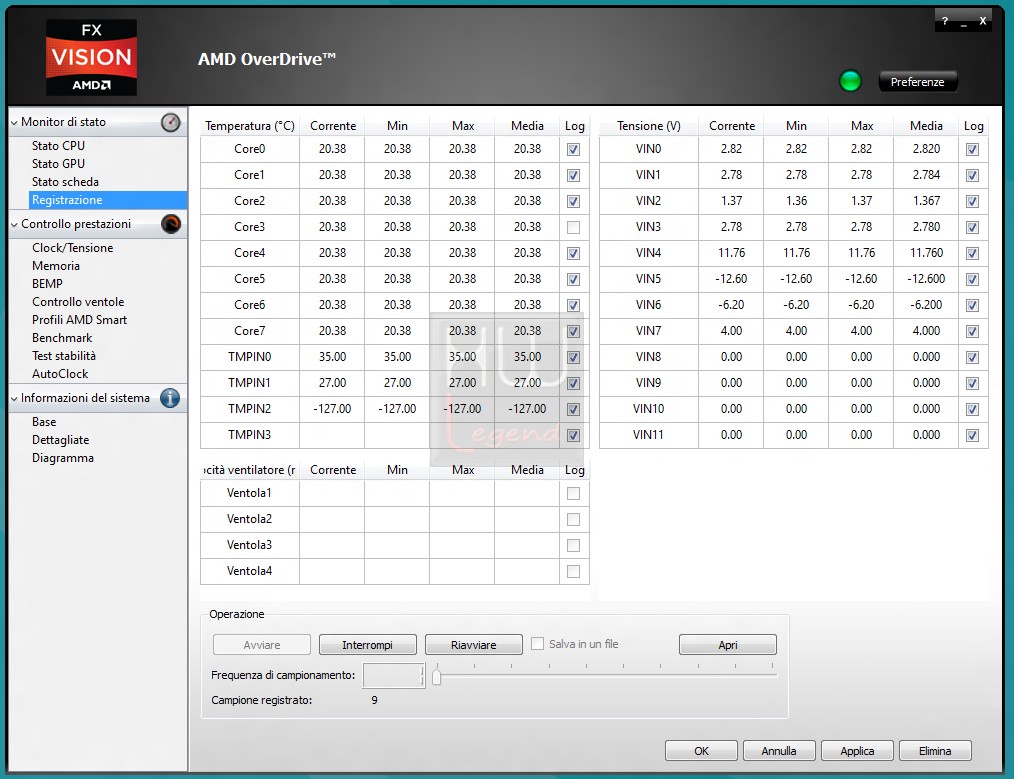Click the green status indicator light

click(850, 81)
